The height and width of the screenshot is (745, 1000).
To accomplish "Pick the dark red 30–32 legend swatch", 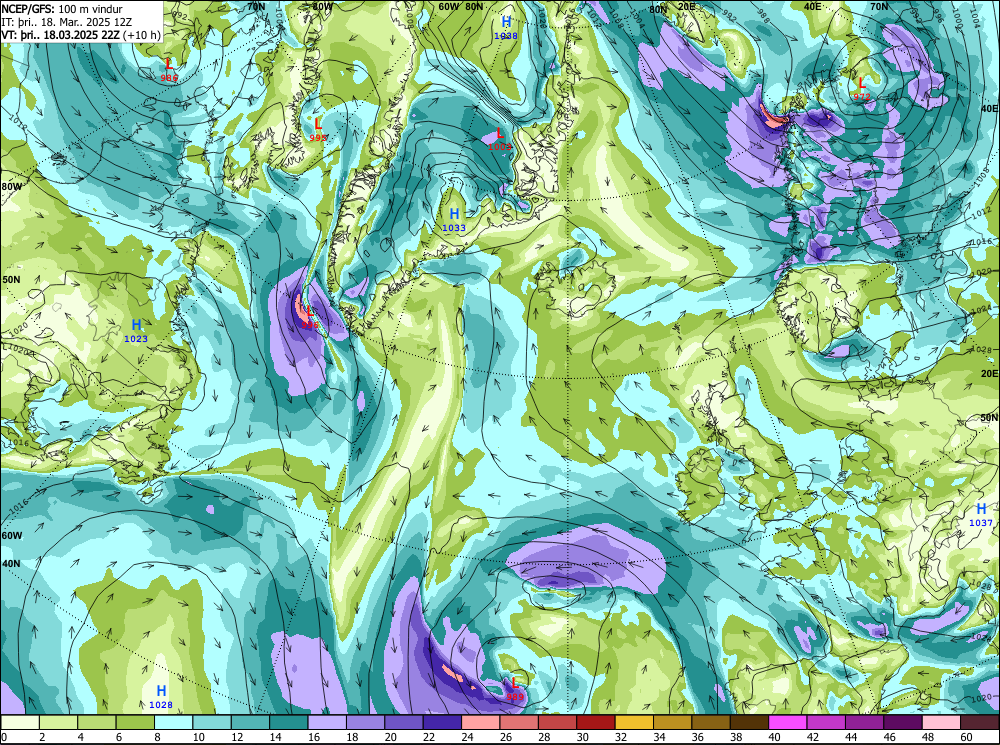I will point(595,722).
